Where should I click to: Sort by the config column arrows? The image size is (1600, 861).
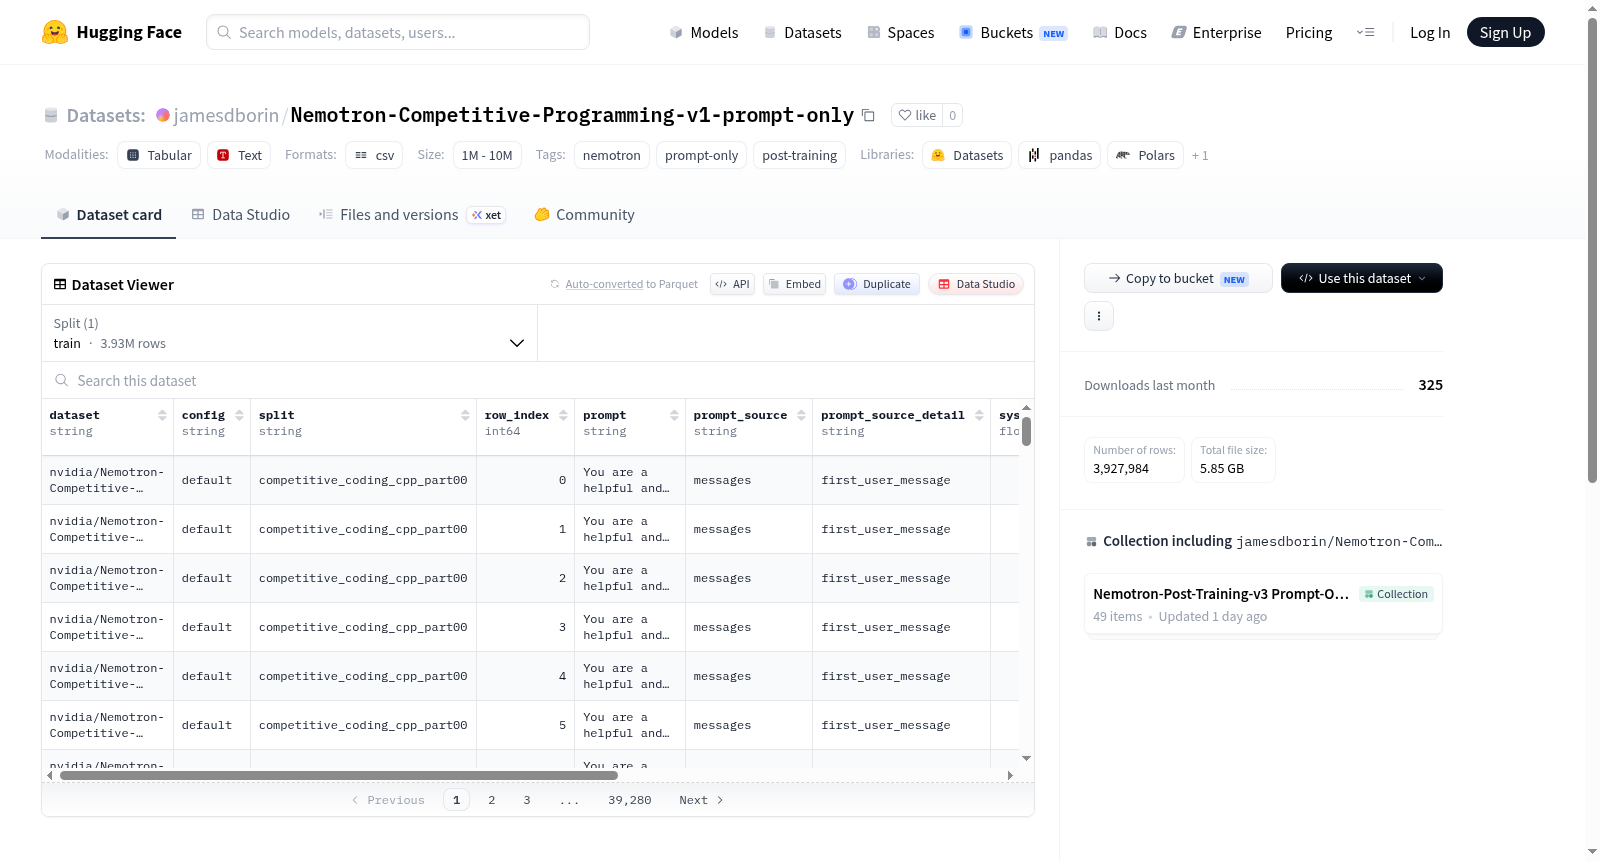[x=239, y=415]
